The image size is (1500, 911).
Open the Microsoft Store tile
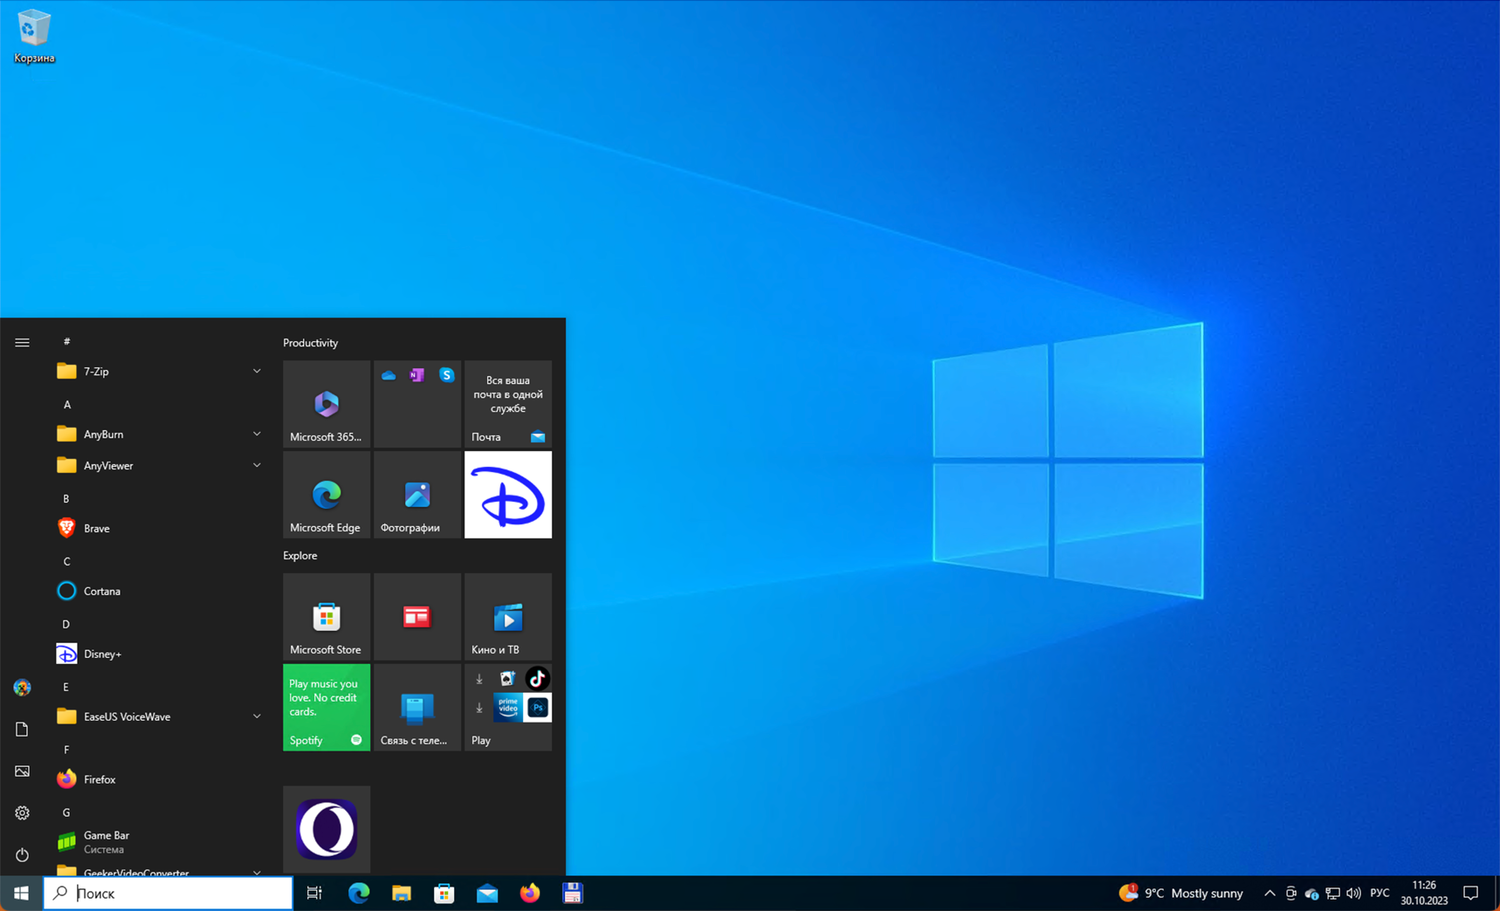(326, 617)
